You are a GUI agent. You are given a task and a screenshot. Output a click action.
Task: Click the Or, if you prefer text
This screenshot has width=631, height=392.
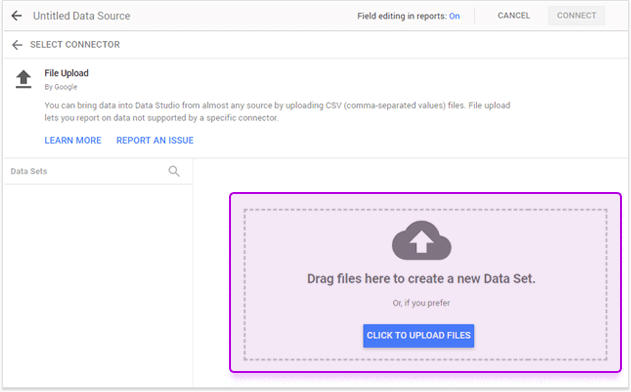(421, 303)
